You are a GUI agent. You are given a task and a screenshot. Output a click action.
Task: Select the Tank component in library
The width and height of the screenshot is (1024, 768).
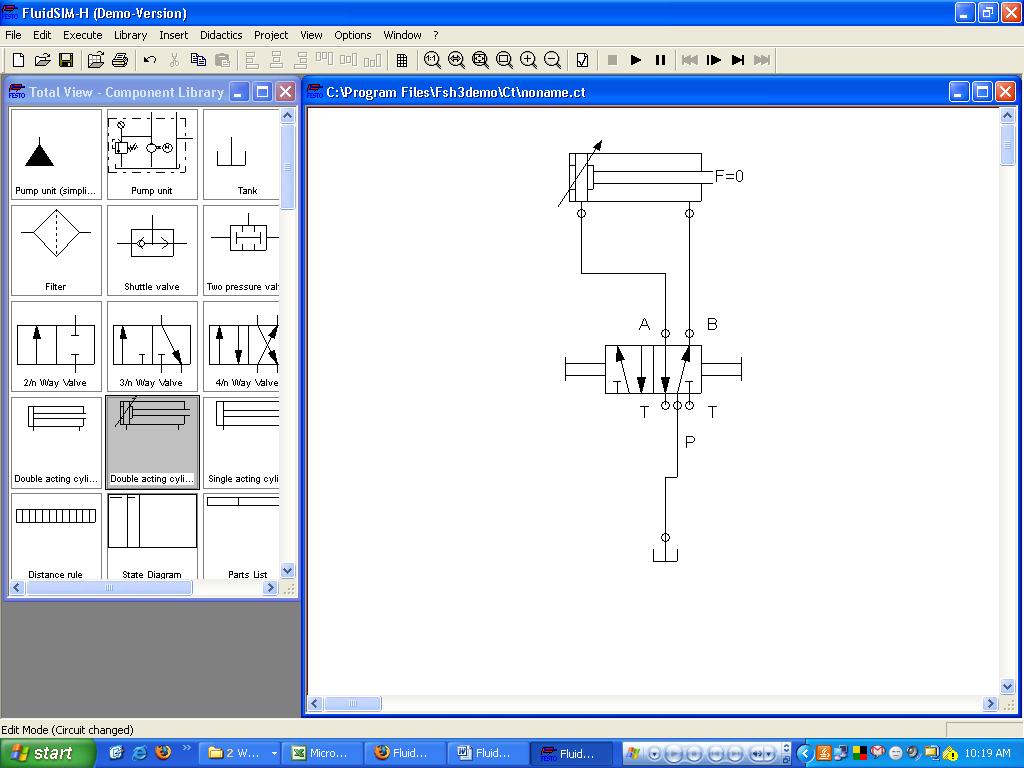point(241,154)
